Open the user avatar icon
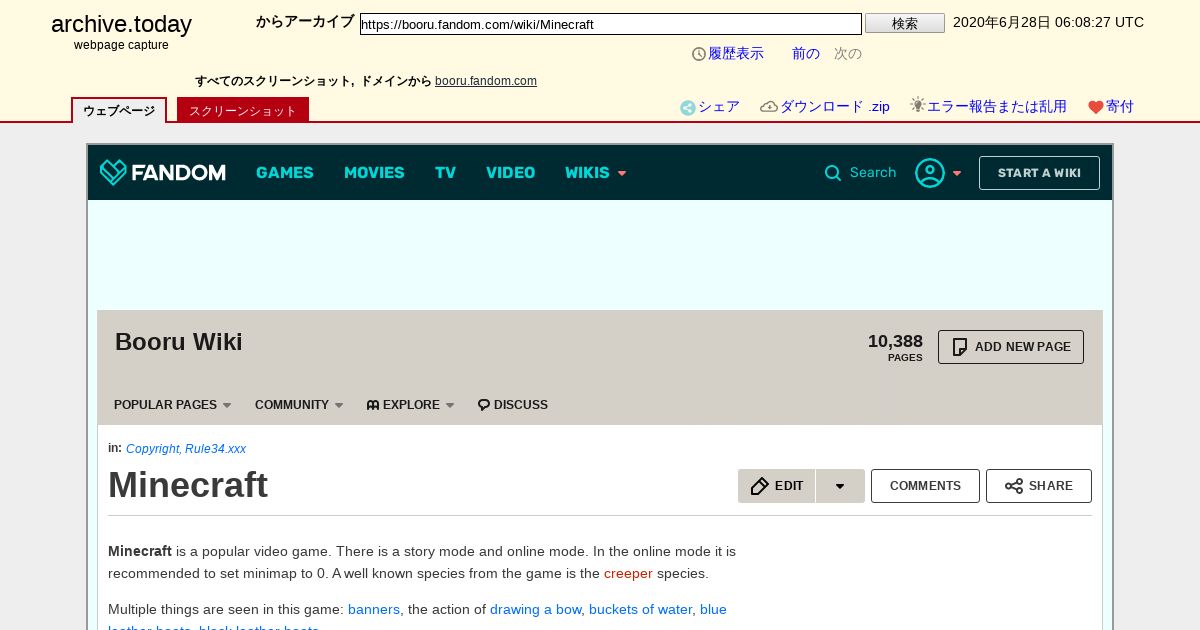 [930, 173]
